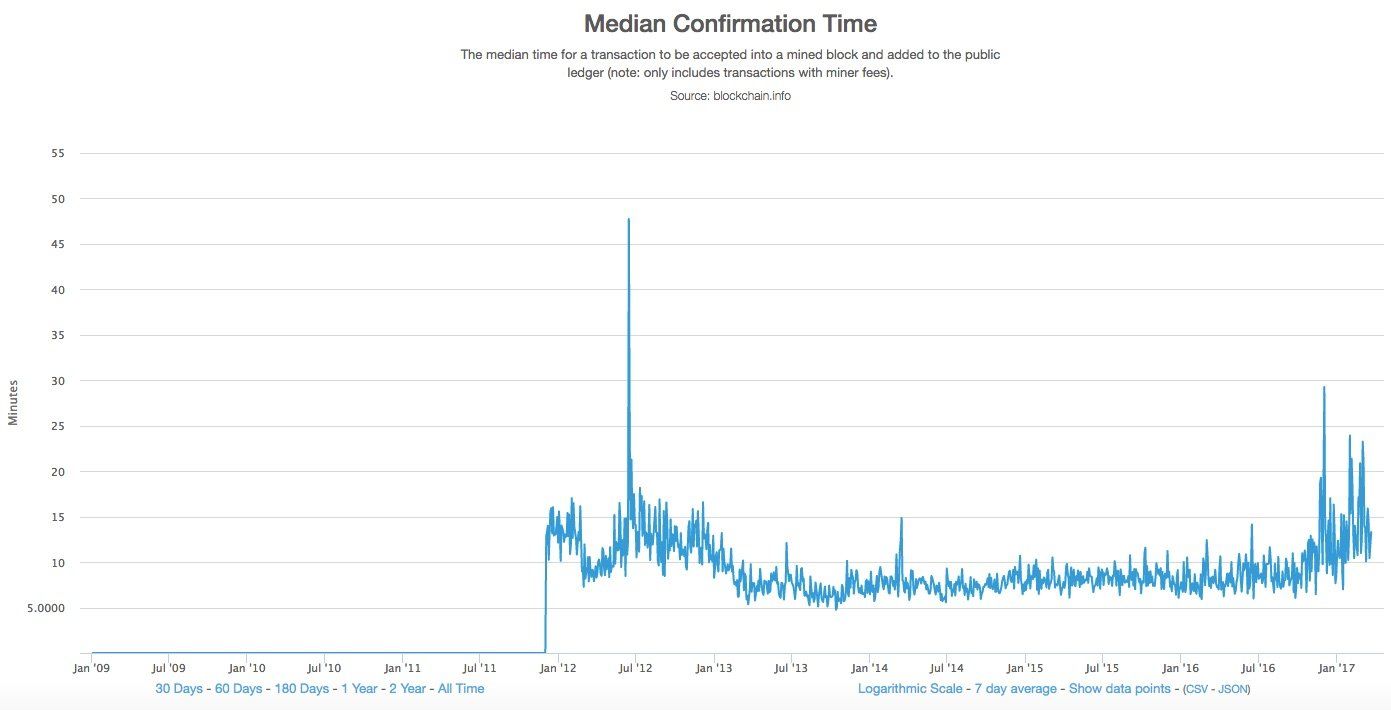
Task: Download the chart data as CSV
Action: pos(1197,690)
